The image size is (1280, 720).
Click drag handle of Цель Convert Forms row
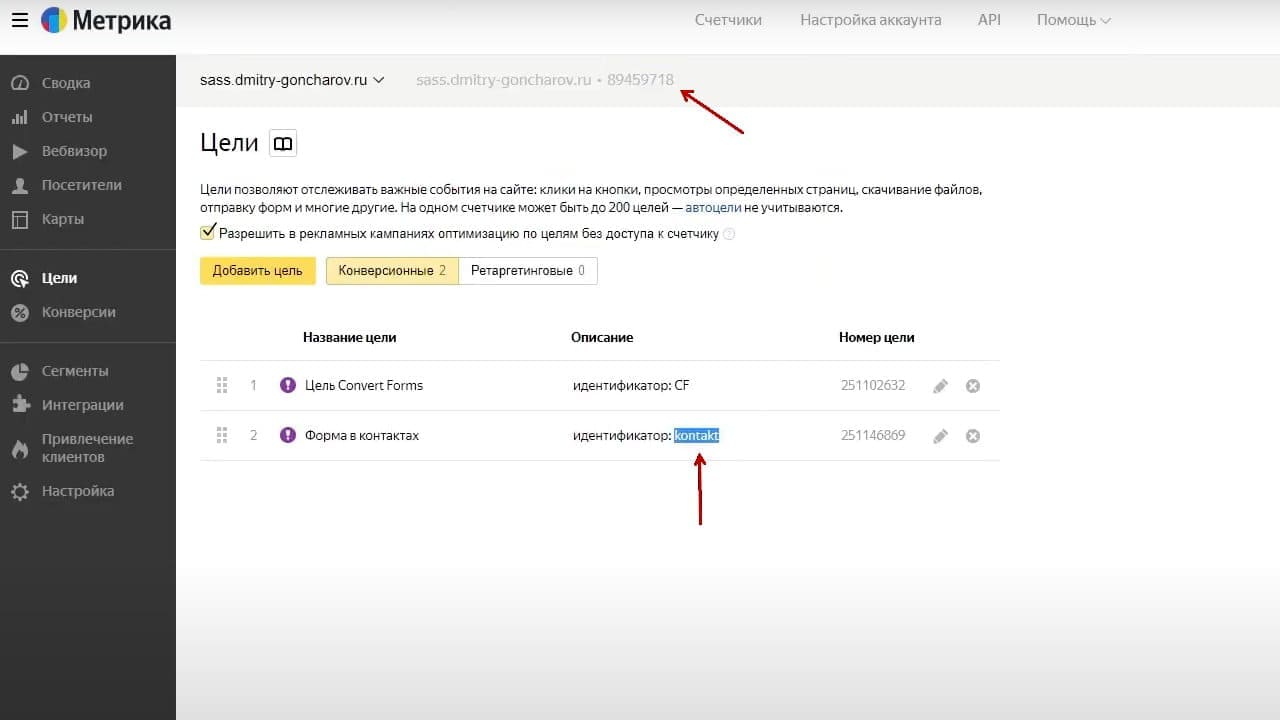[x=222, y=385]
